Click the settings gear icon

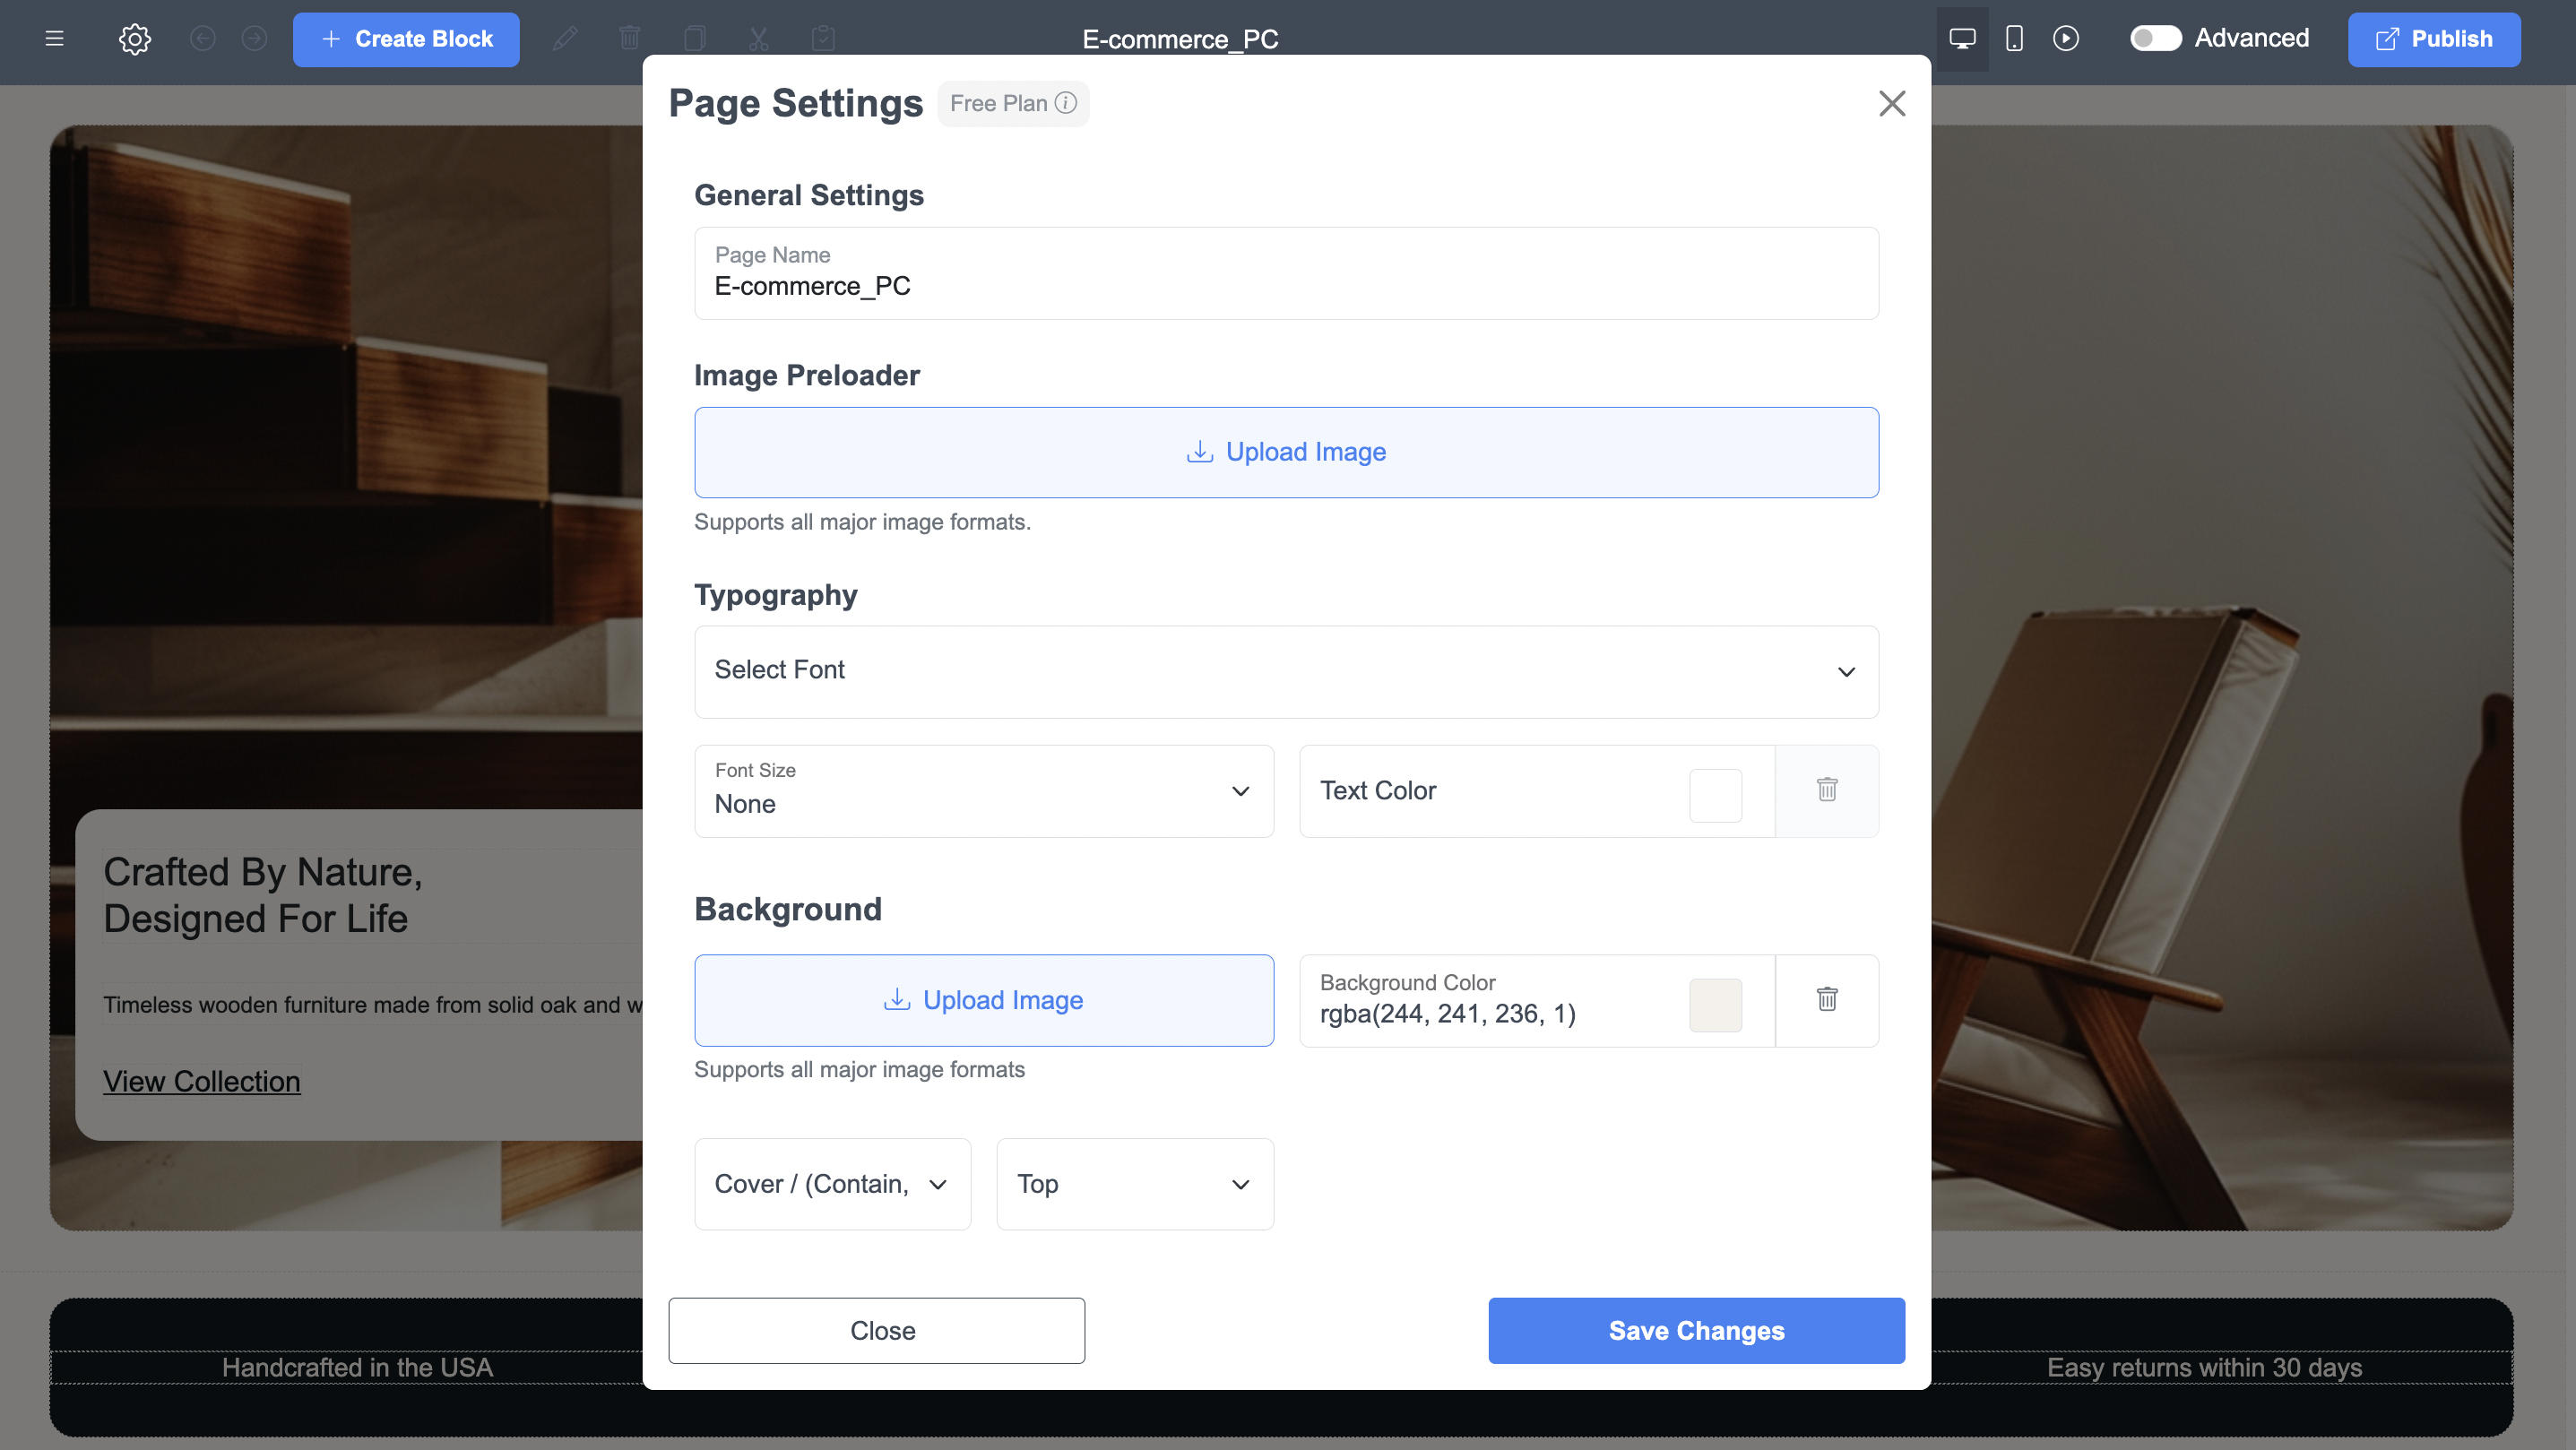(x=135, y=39)
